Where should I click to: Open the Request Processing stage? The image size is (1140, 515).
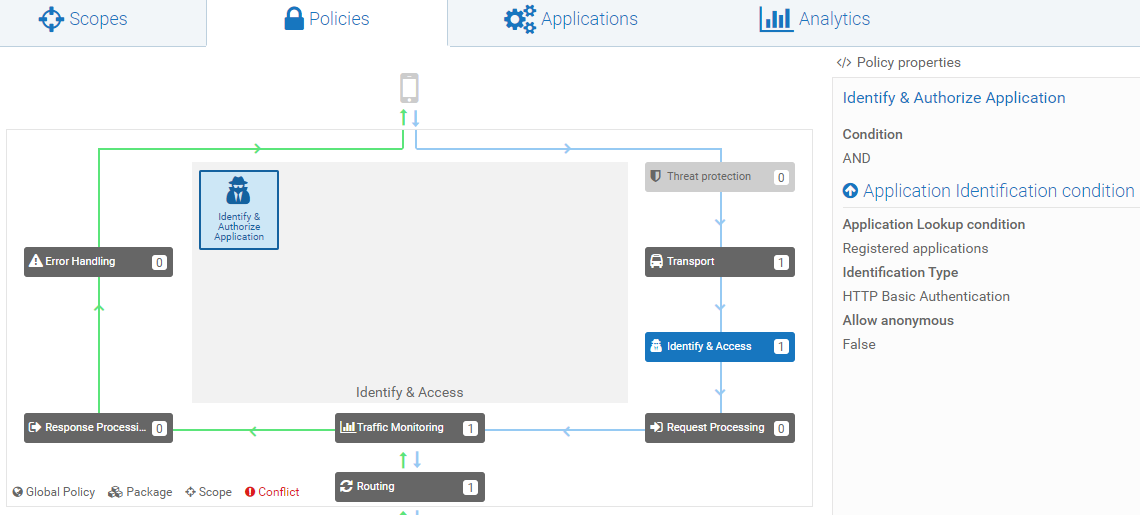pos(720,428)
